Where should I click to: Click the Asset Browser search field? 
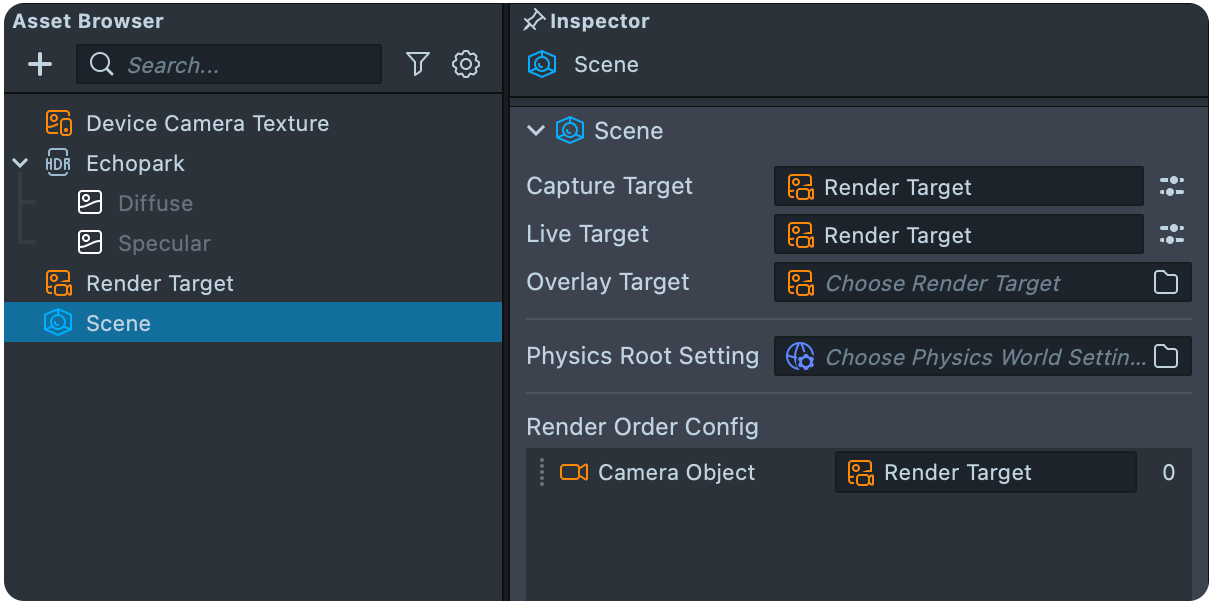click(x=240, y=65)
